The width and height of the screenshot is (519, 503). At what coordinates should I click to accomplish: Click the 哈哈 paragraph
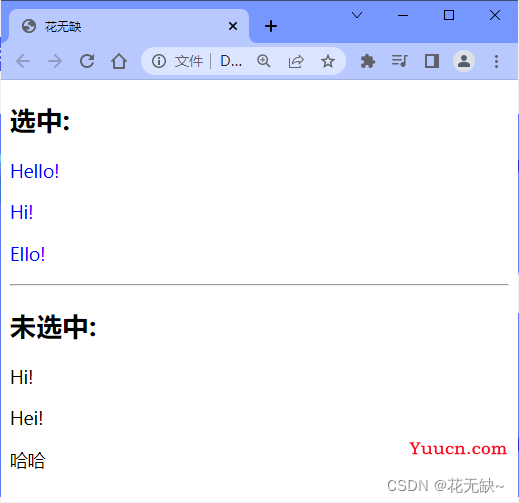(x=28, y=461)
